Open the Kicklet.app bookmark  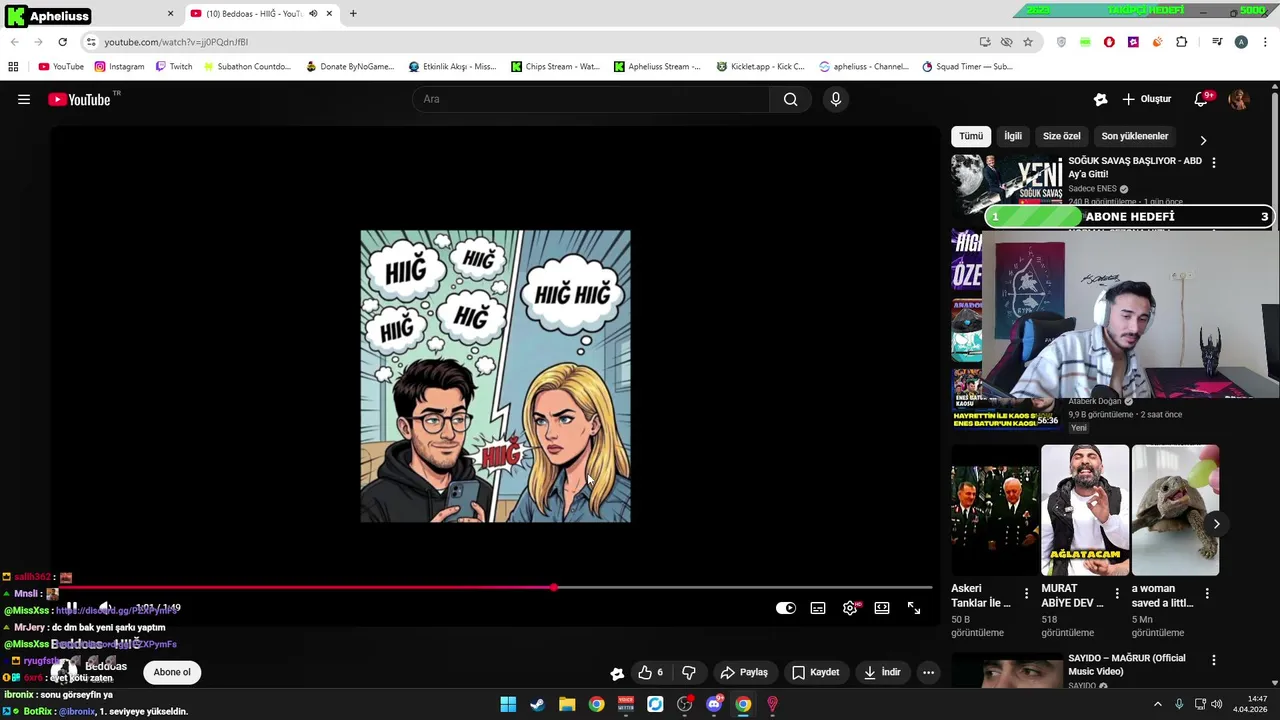coord(761,67)
